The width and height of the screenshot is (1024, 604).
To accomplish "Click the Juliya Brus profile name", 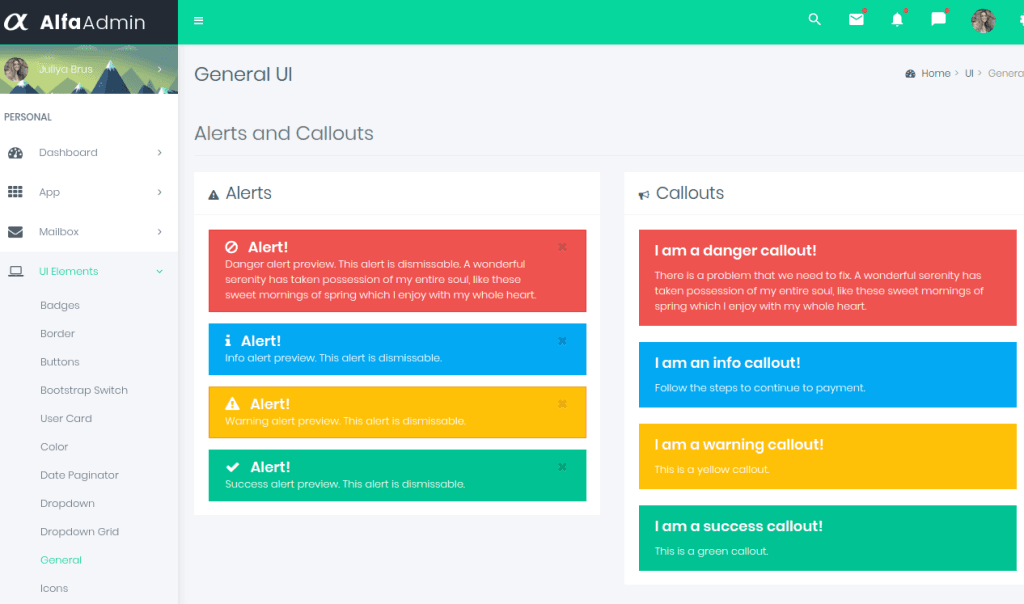I will (65, 69).
